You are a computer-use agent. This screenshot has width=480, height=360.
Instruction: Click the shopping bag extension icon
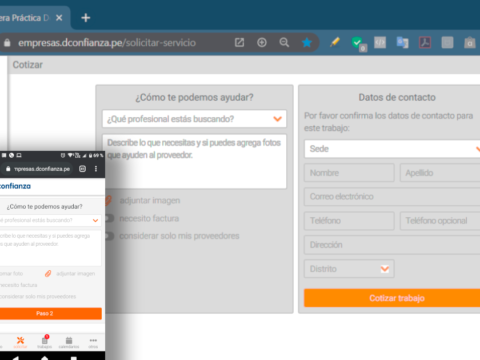(x=470, y=43)
